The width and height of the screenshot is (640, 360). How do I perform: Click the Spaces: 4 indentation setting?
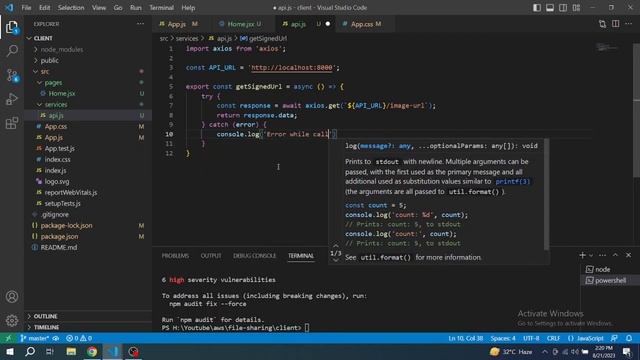[x=503, y=338]
